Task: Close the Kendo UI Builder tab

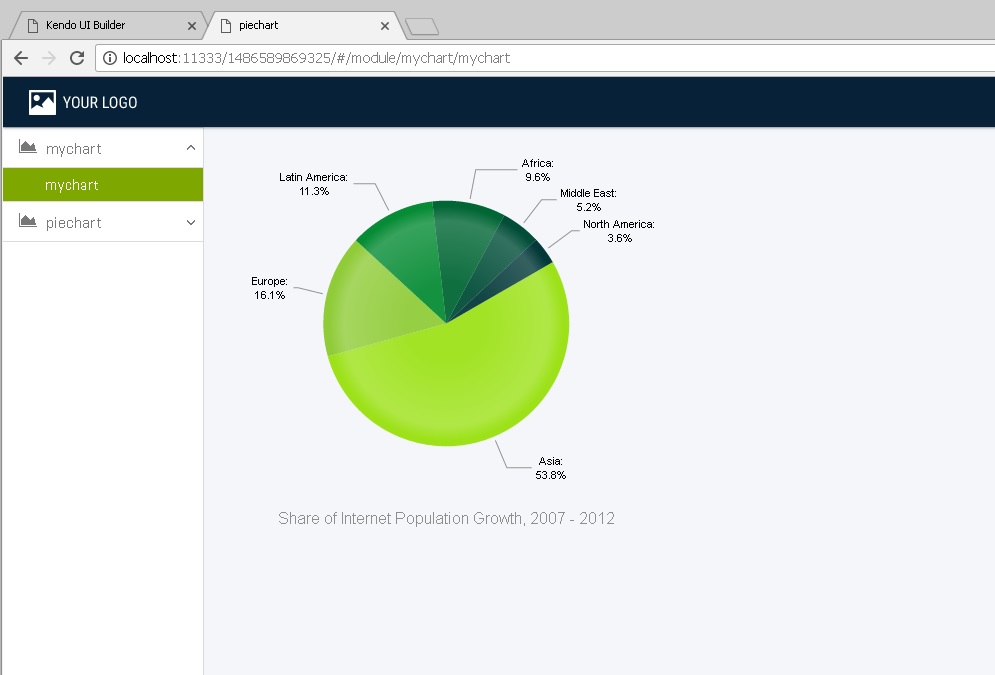Action: 192,26
